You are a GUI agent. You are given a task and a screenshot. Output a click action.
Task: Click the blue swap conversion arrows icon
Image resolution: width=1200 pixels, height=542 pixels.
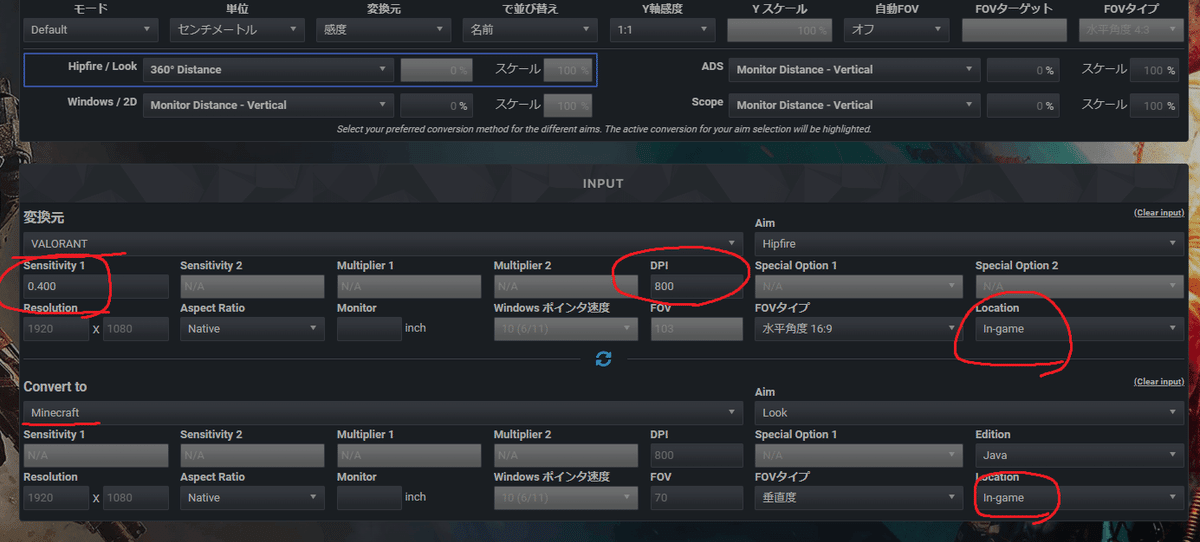[x=603, y=359]
